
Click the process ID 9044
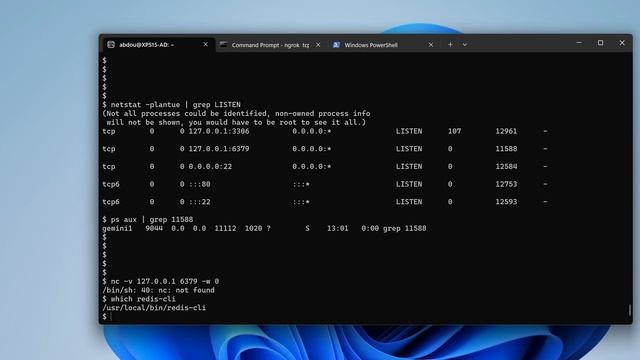[154, 229]
